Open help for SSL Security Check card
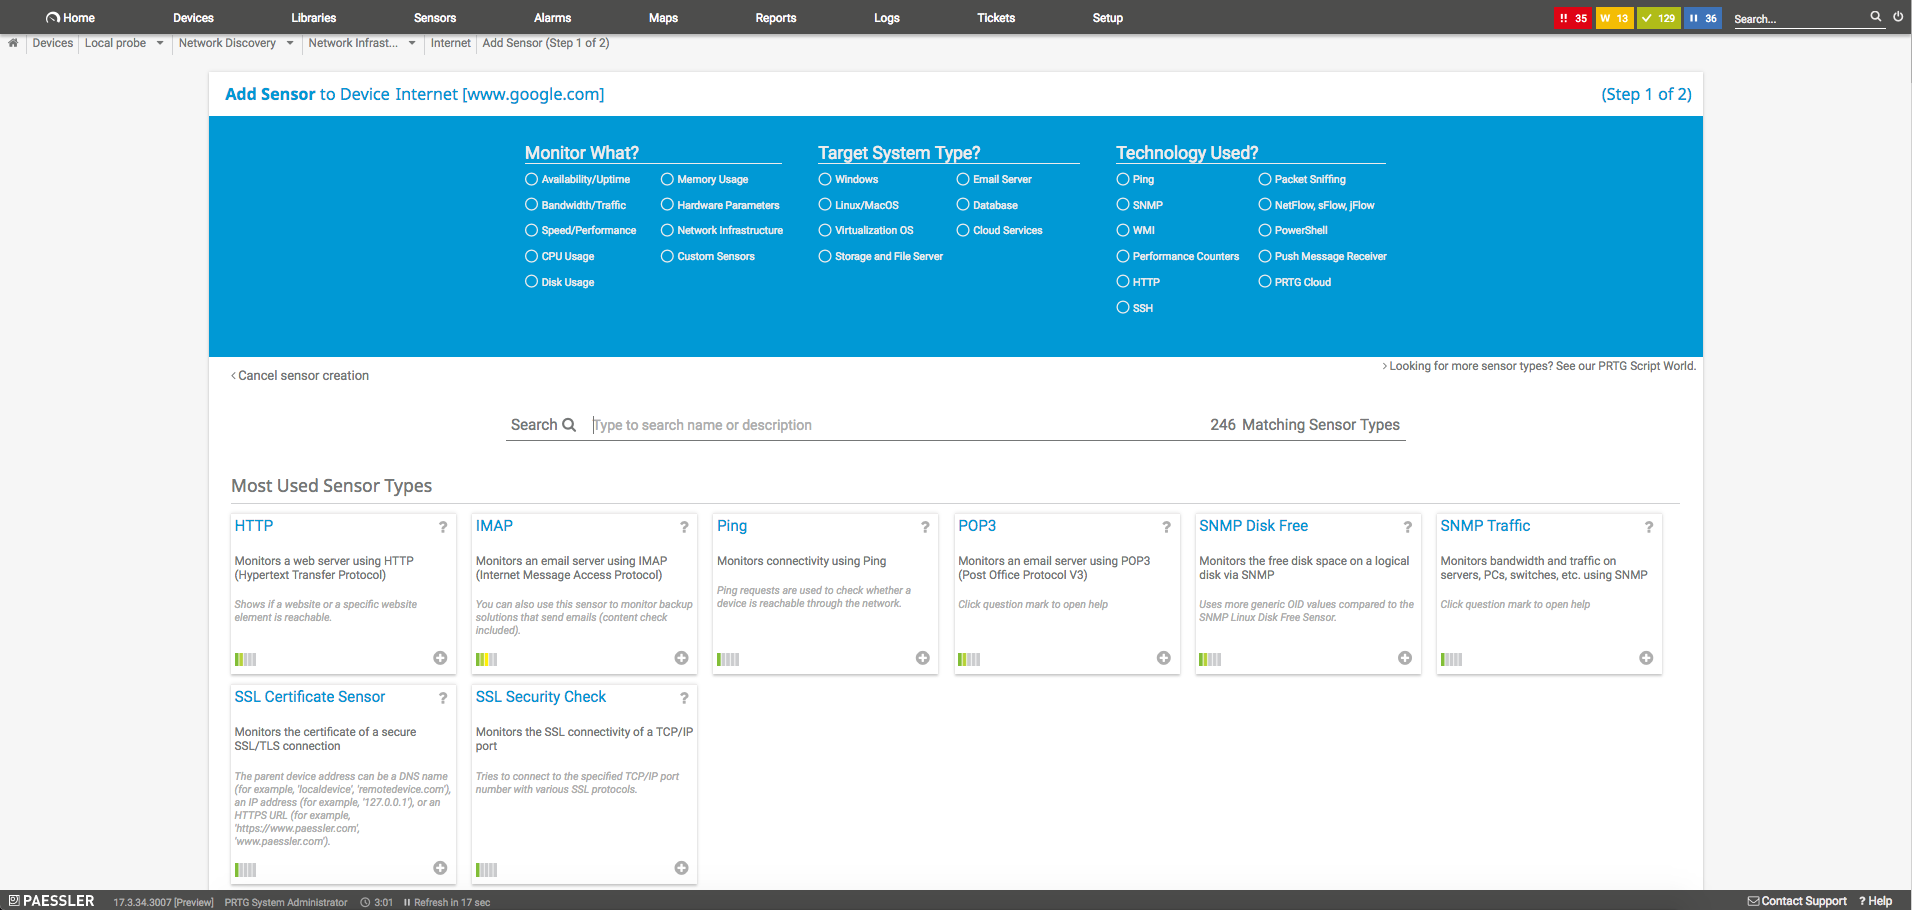Screen dimensions: 1912x910 684,698
